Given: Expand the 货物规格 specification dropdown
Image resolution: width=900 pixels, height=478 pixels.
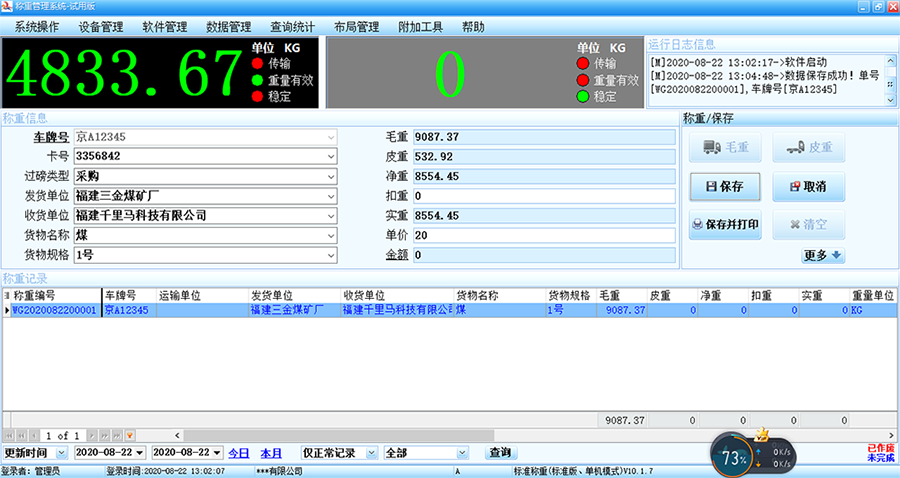Looking at the screenshot, I should [331, 255].
